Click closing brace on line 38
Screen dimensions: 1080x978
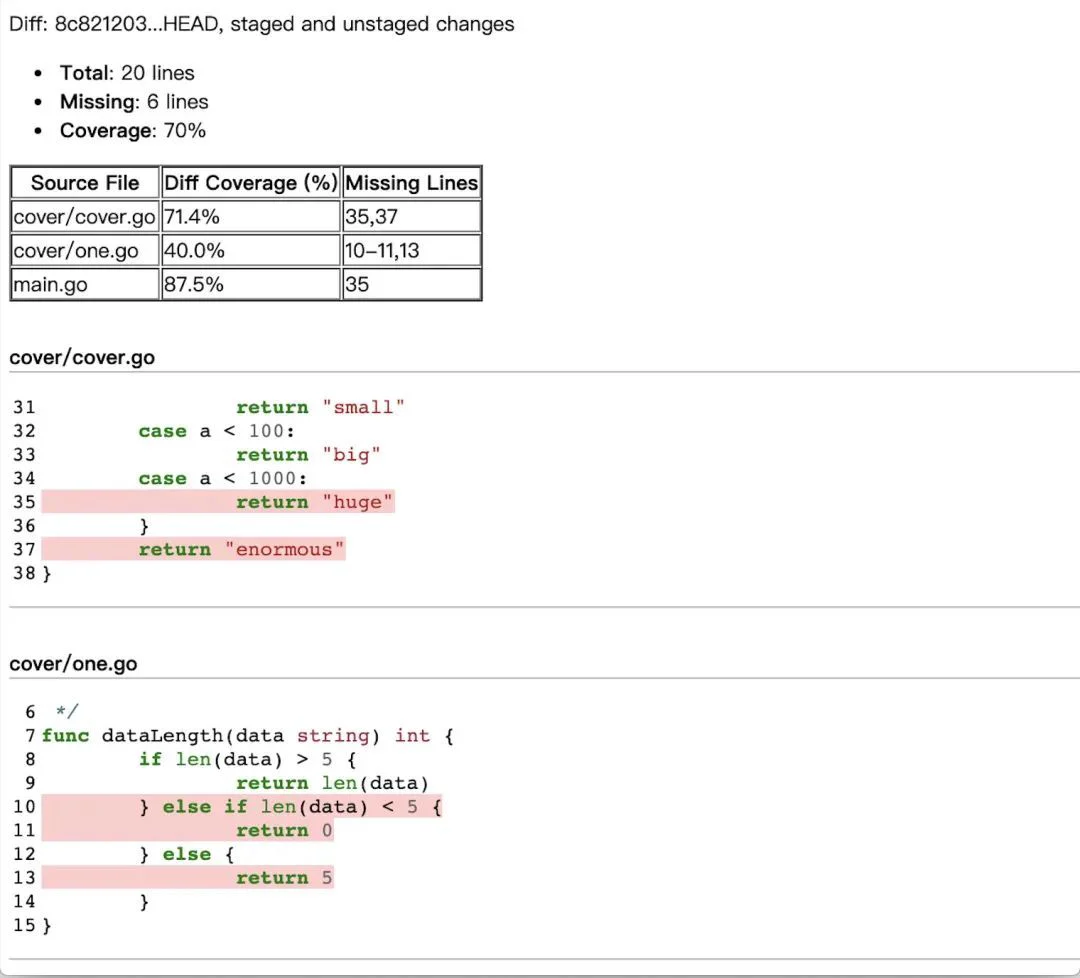tap(47, 574)
